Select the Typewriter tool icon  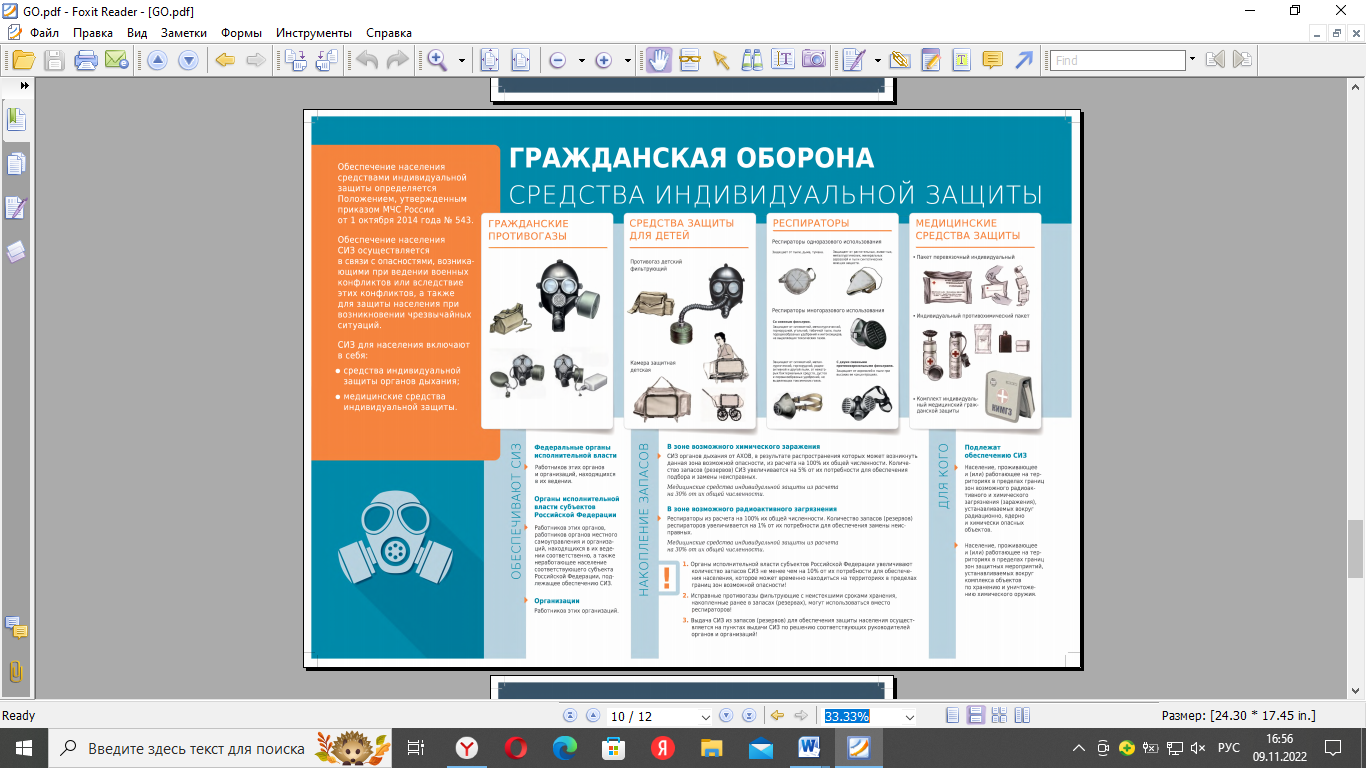pyautogui.click(x=961, y=60)
